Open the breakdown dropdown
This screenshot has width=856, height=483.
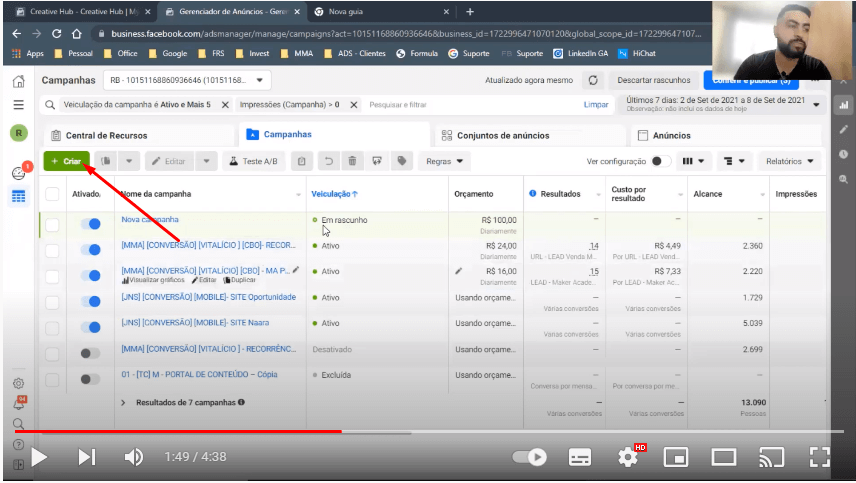click(734, 161)
